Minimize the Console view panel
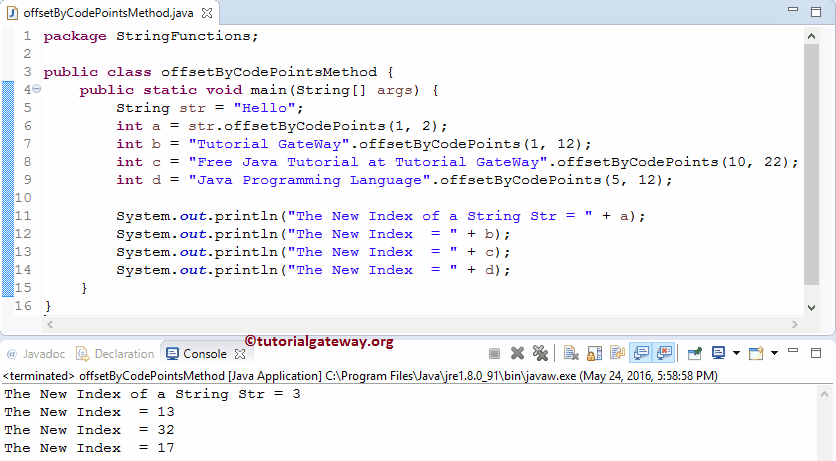Viewport: 836px width, 461px height. [x=793, y=351]
